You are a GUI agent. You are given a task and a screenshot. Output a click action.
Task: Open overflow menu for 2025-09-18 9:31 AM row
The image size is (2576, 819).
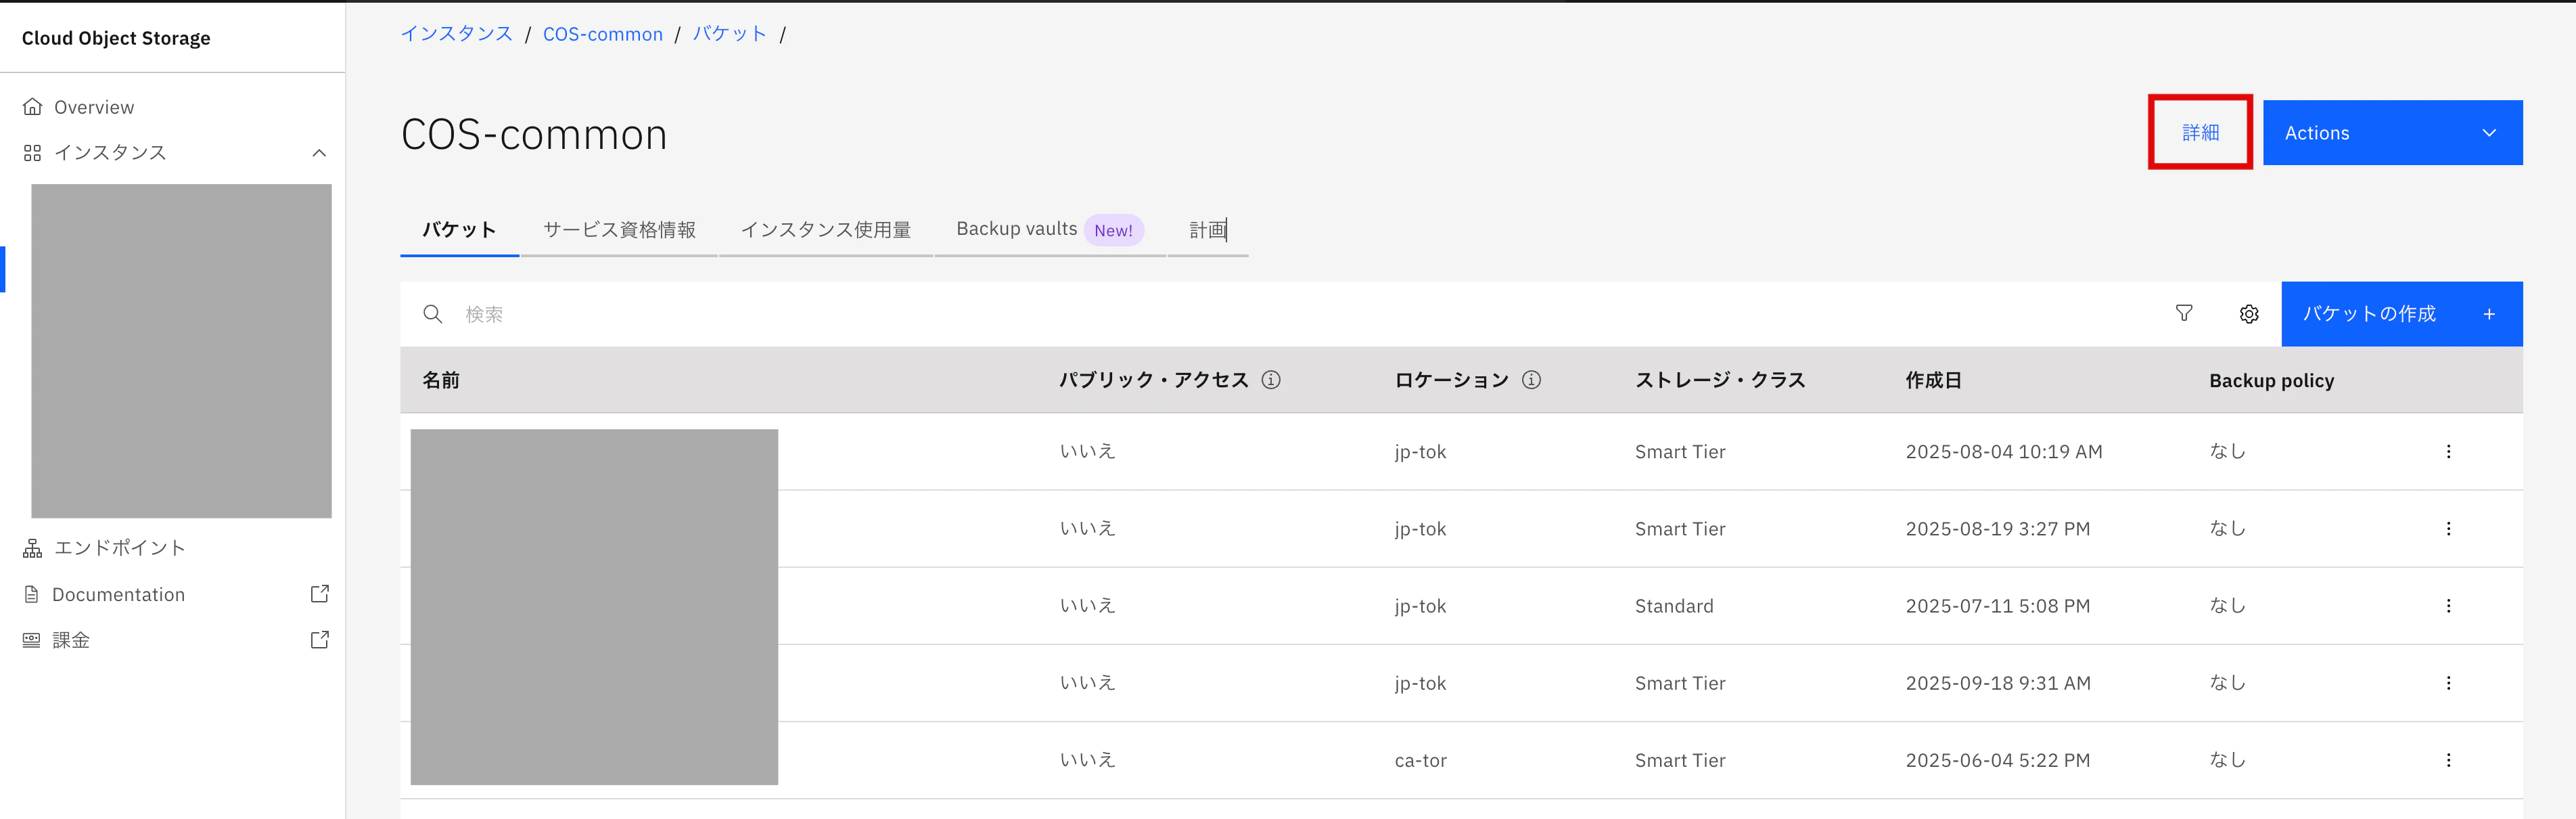click(x=2449, y=683)
